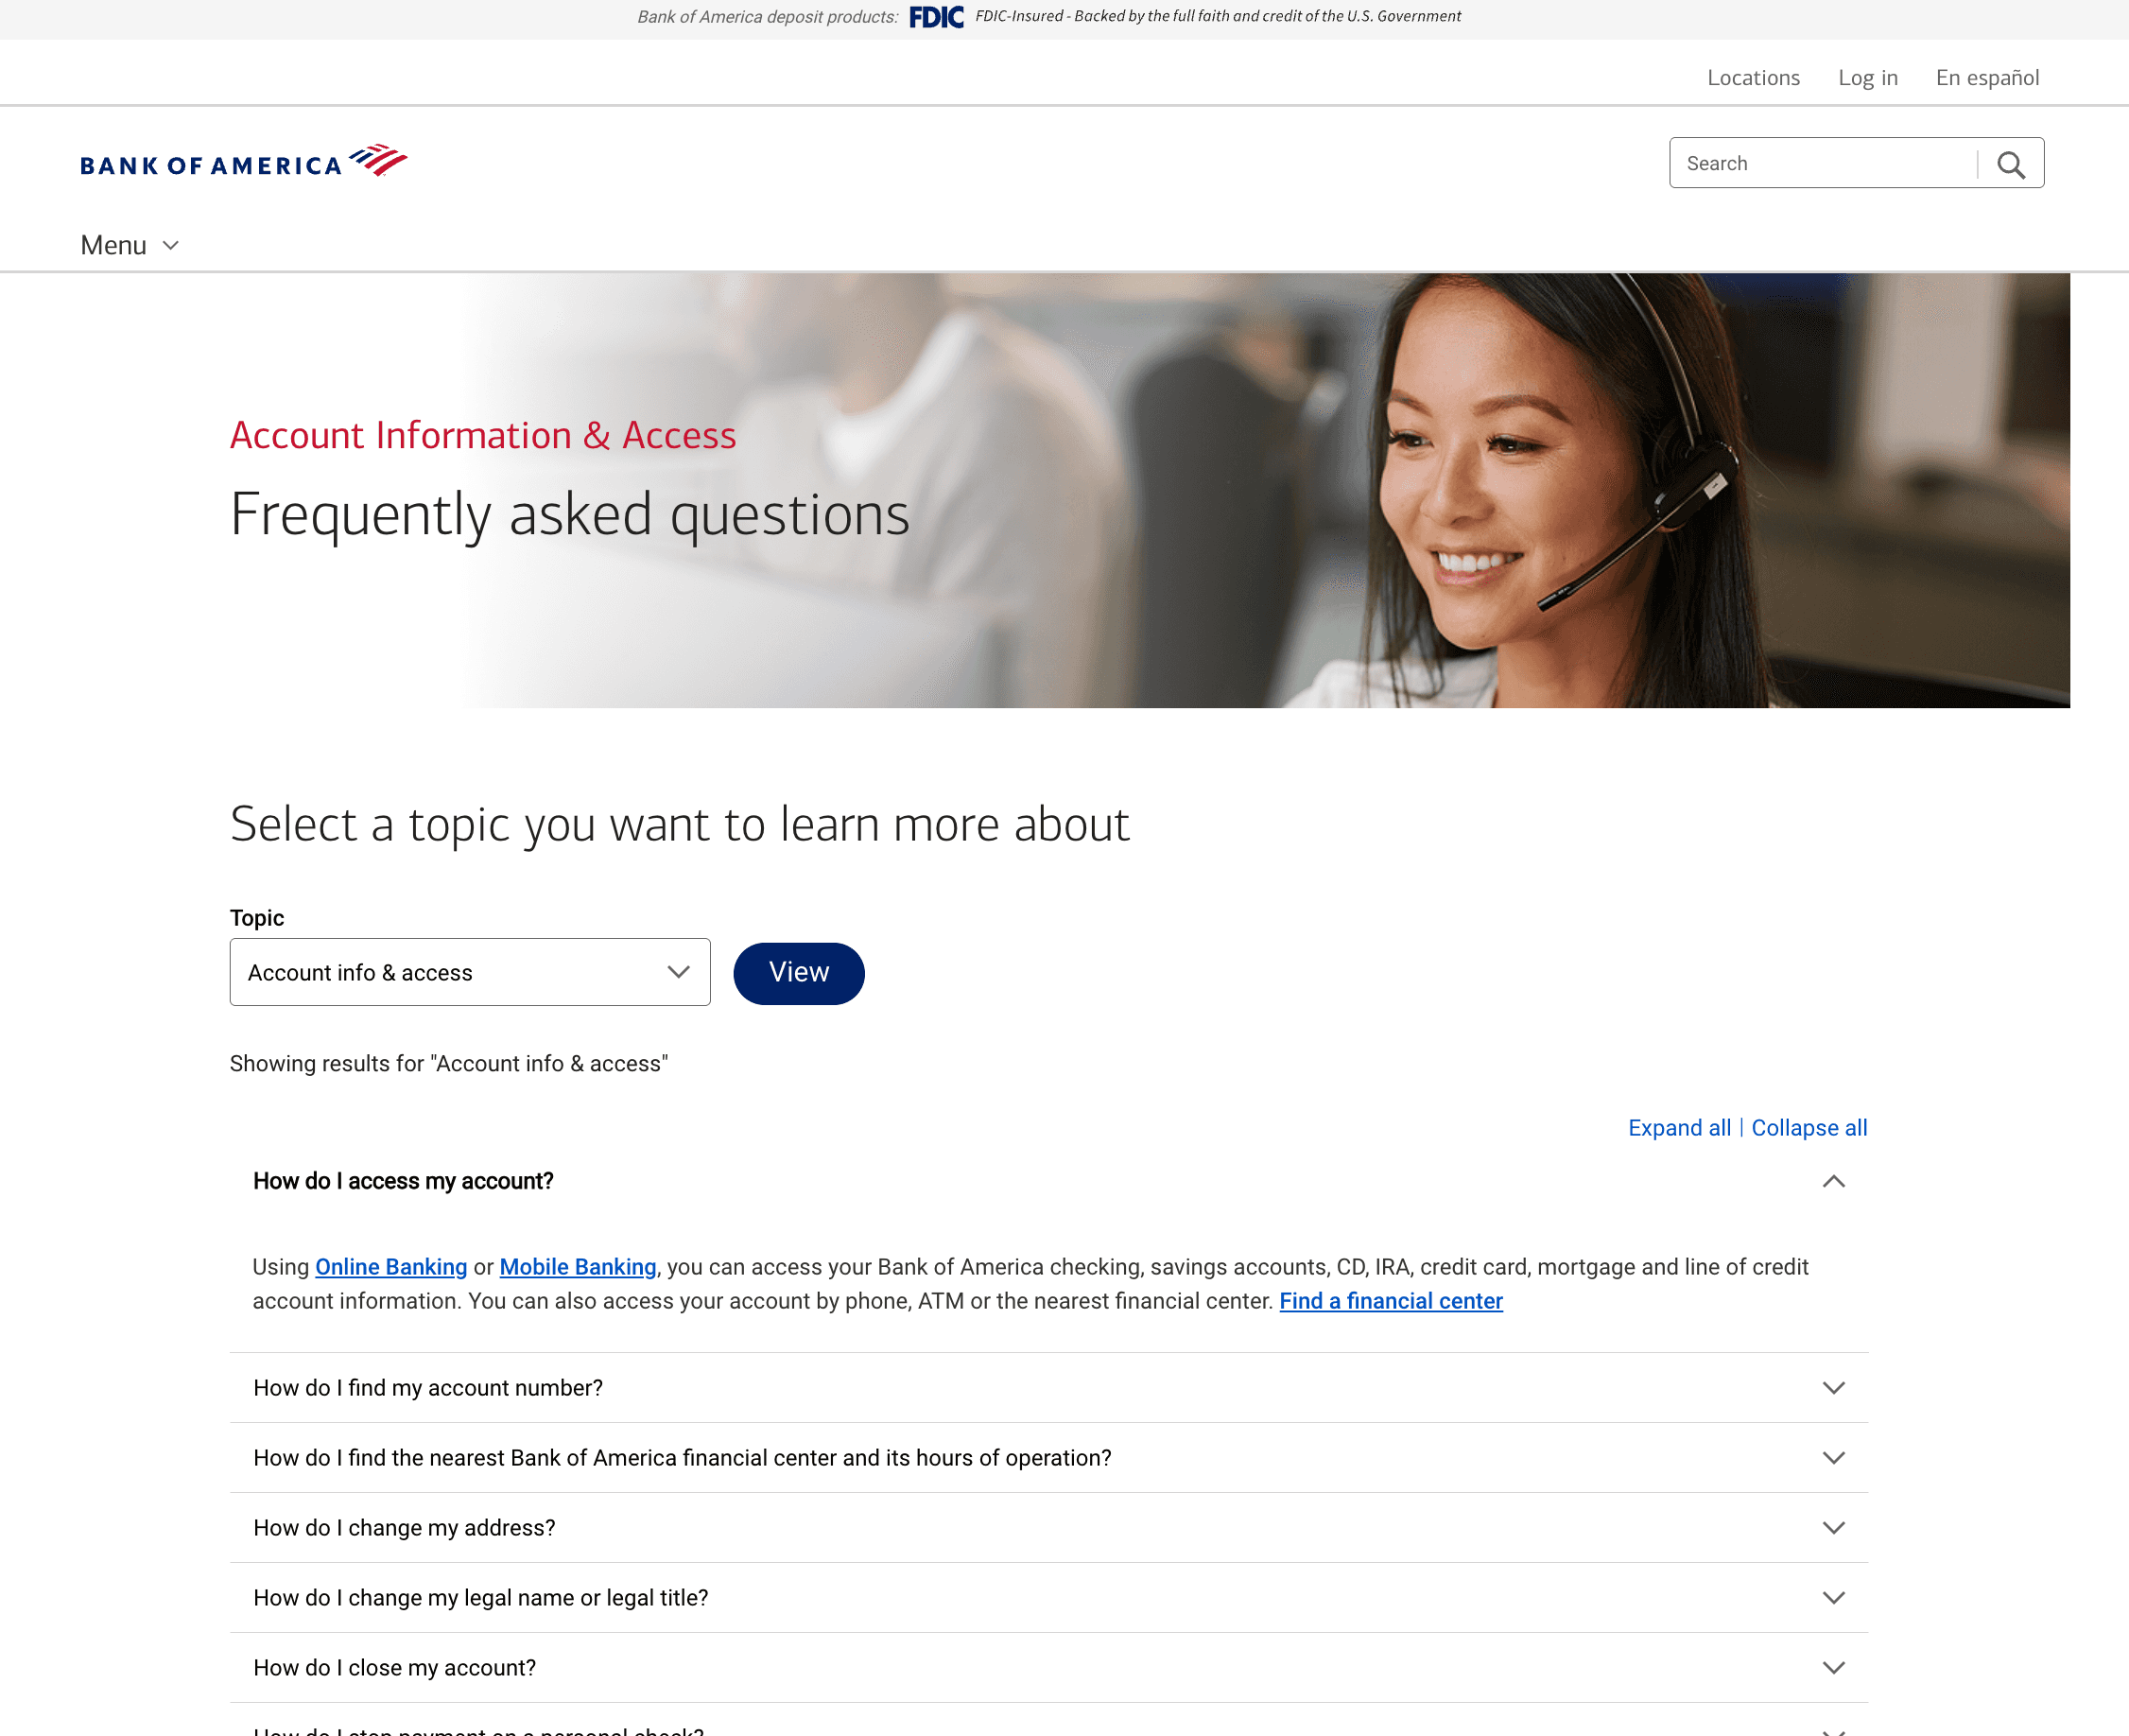The width and height of the screenshot is (2129, 1736).
Task: Expand 'How do I change my address?'
Action: click(x=1048, y=1527)
